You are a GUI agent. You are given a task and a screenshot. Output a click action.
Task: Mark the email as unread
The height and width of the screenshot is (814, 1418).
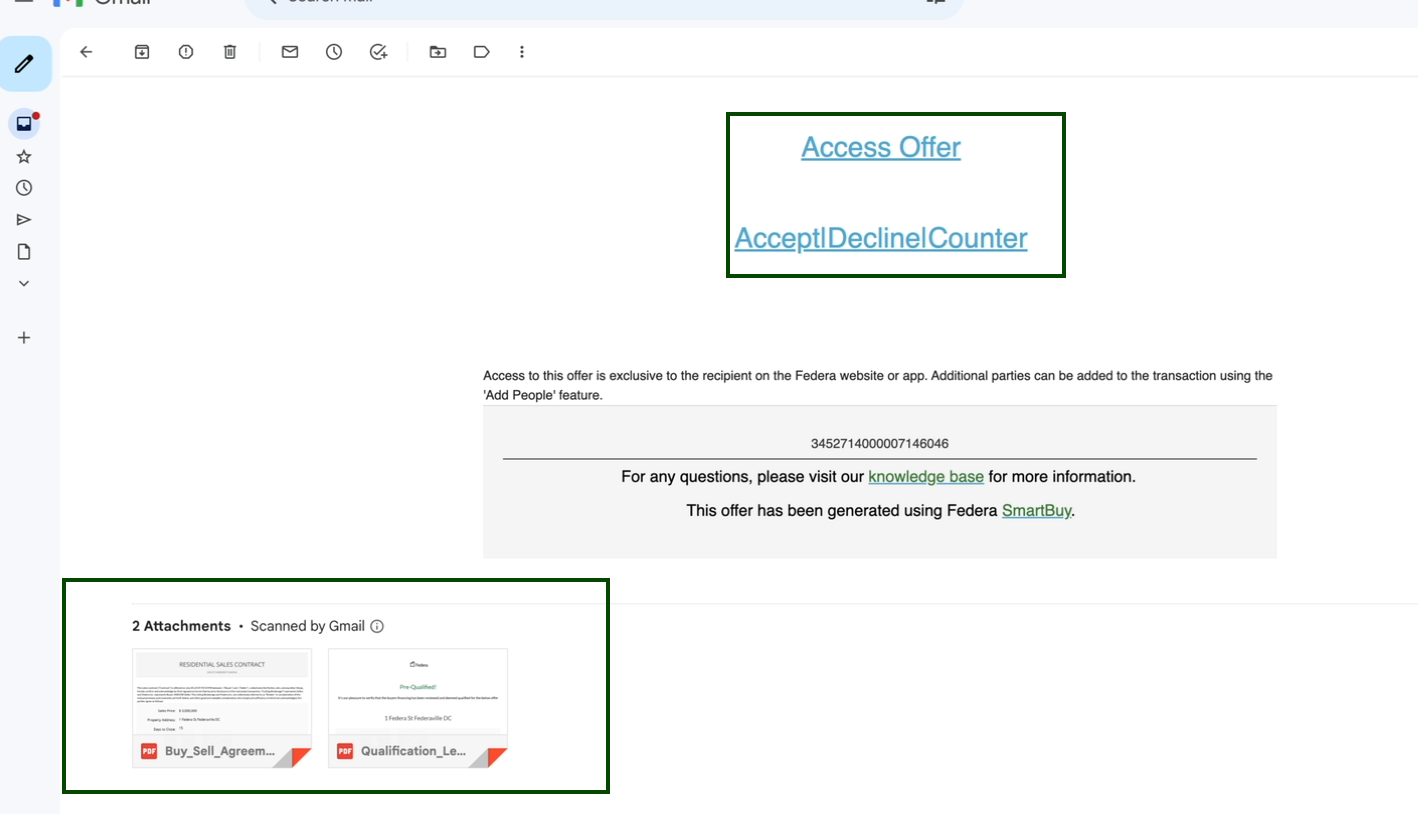[x=290, y=52]
